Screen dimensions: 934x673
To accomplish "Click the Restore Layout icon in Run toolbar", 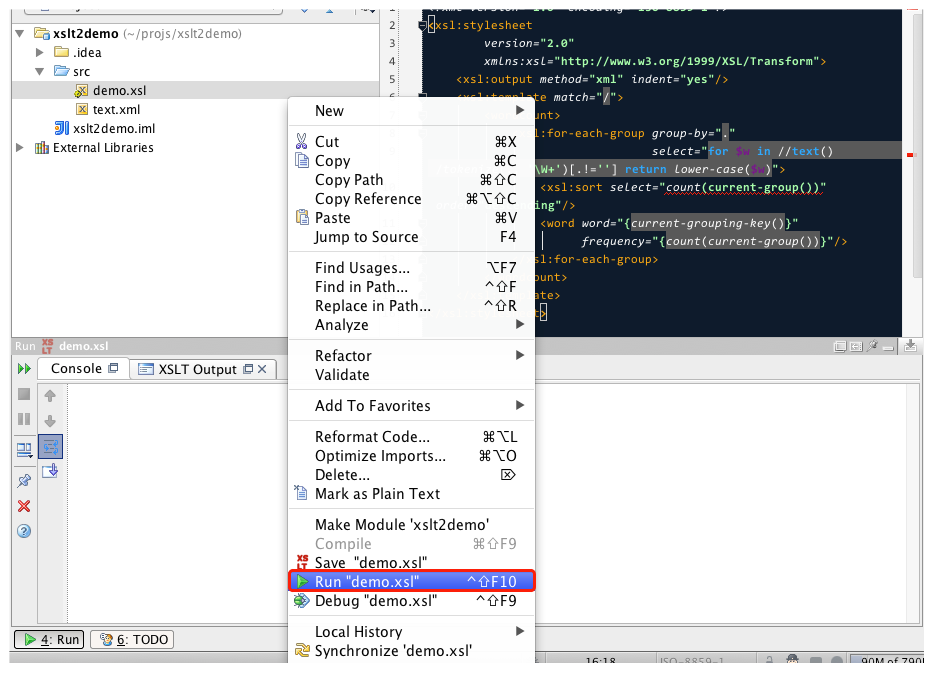I will point(24,450).
